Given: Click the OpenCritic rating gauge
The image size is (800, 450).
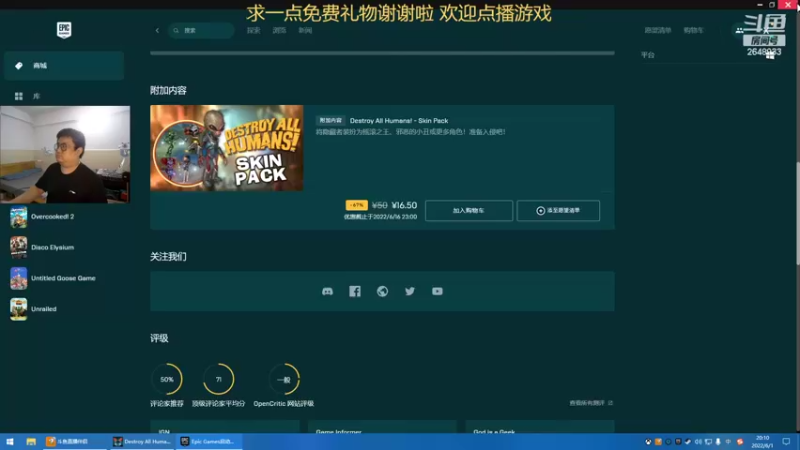Looking at the screenshot, I should click(x=284, y=379).
